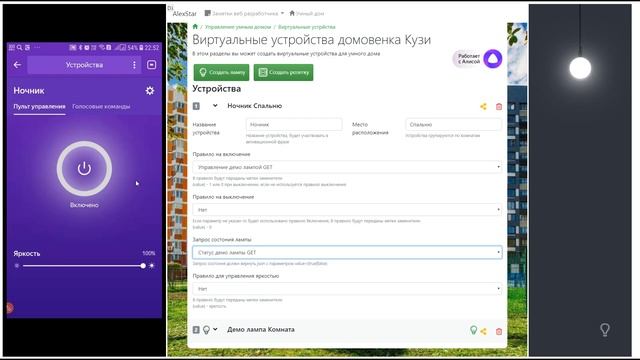The width and height of the screenshot is (640, 360).
Task: Open Правило на включение dropdown
Action: [x=347, y=167]
